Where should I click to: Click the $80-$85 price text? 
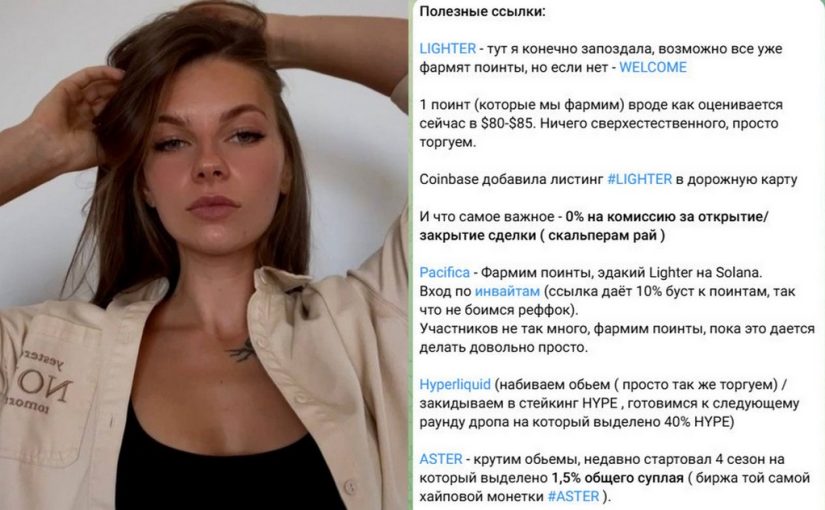[x=507, y=124]
